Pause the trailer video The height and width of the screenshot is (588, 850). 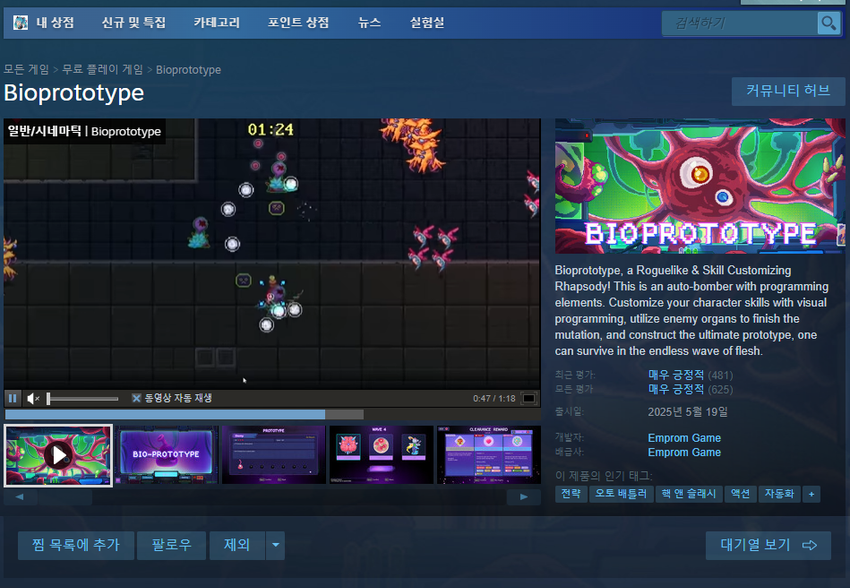(x=12, y=398)
